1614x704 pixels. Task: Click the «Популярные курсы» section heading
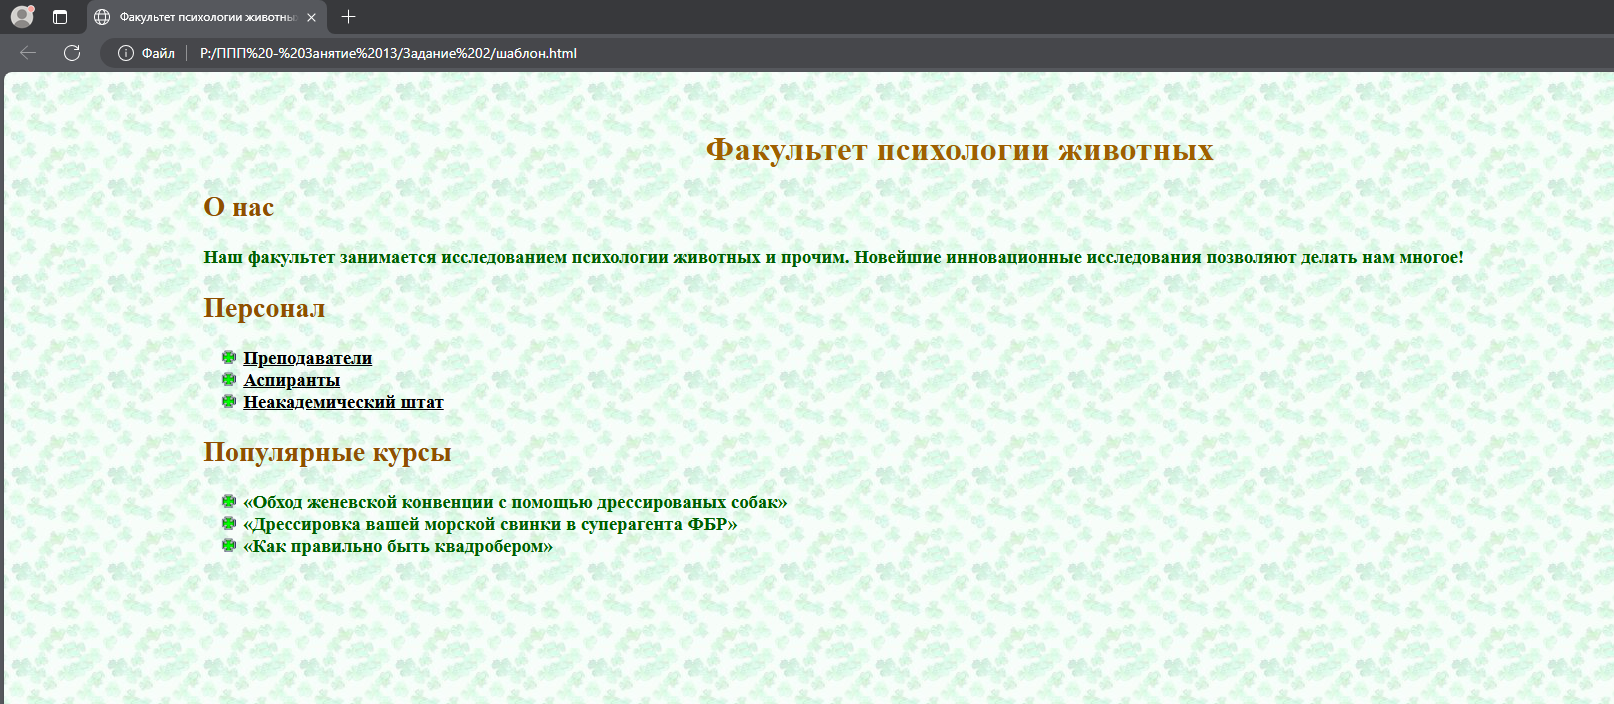click(x=327, y=453)
